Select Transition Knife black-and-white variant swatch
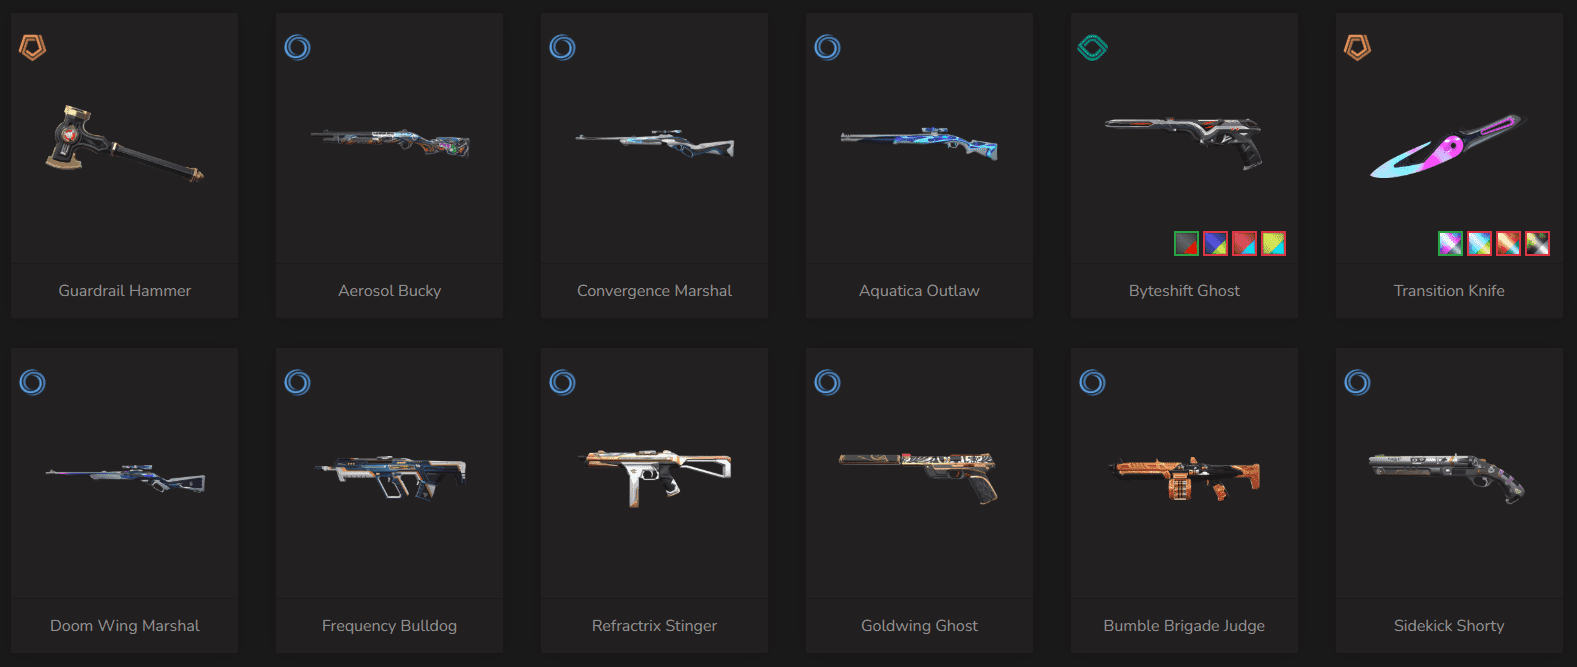The image size is (1577, 667). (1537, 243)
